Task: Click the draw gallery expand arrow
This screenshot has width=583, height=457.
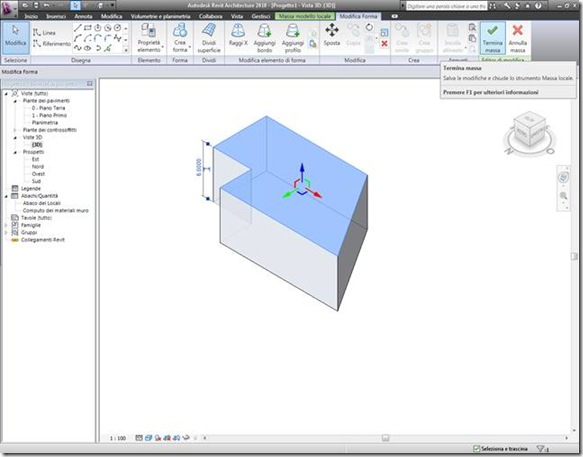Action: [x=126, y=50]
